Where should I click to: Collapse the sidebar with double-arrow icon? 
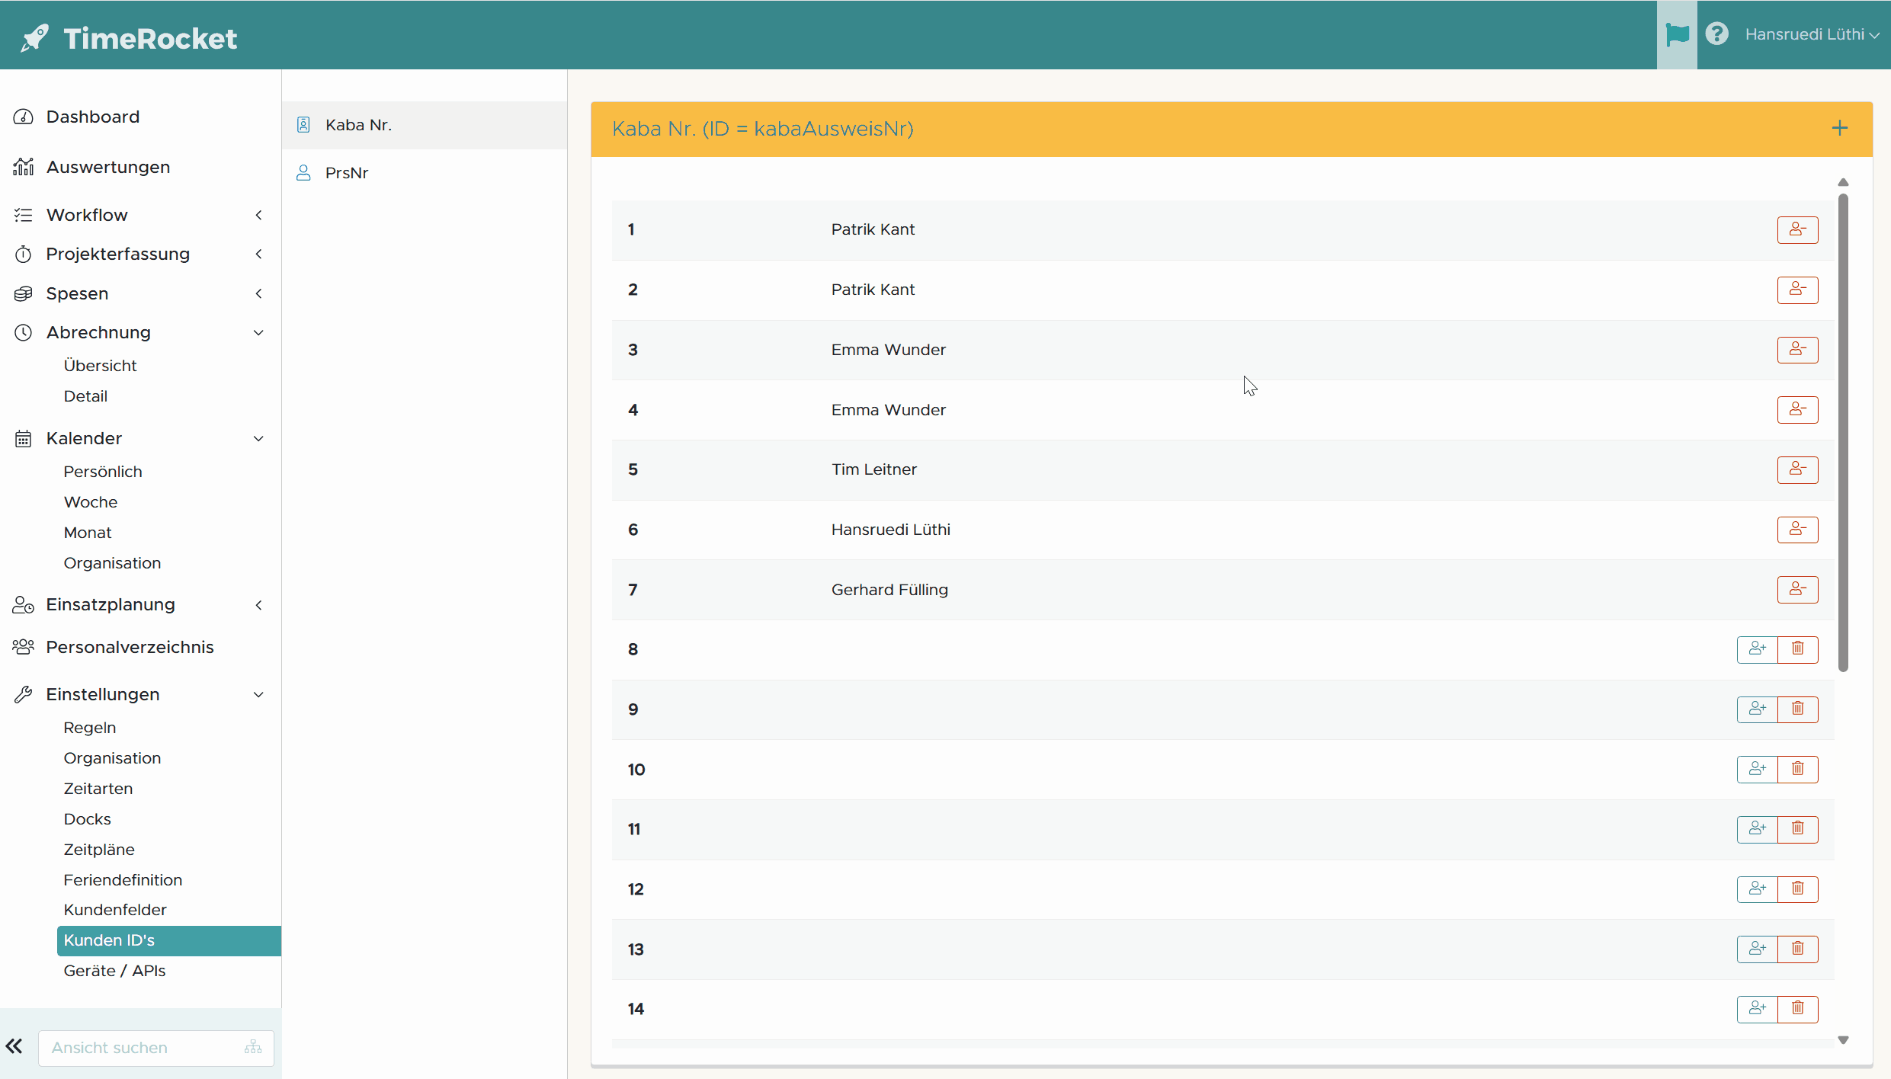[x=15, y=1047]
